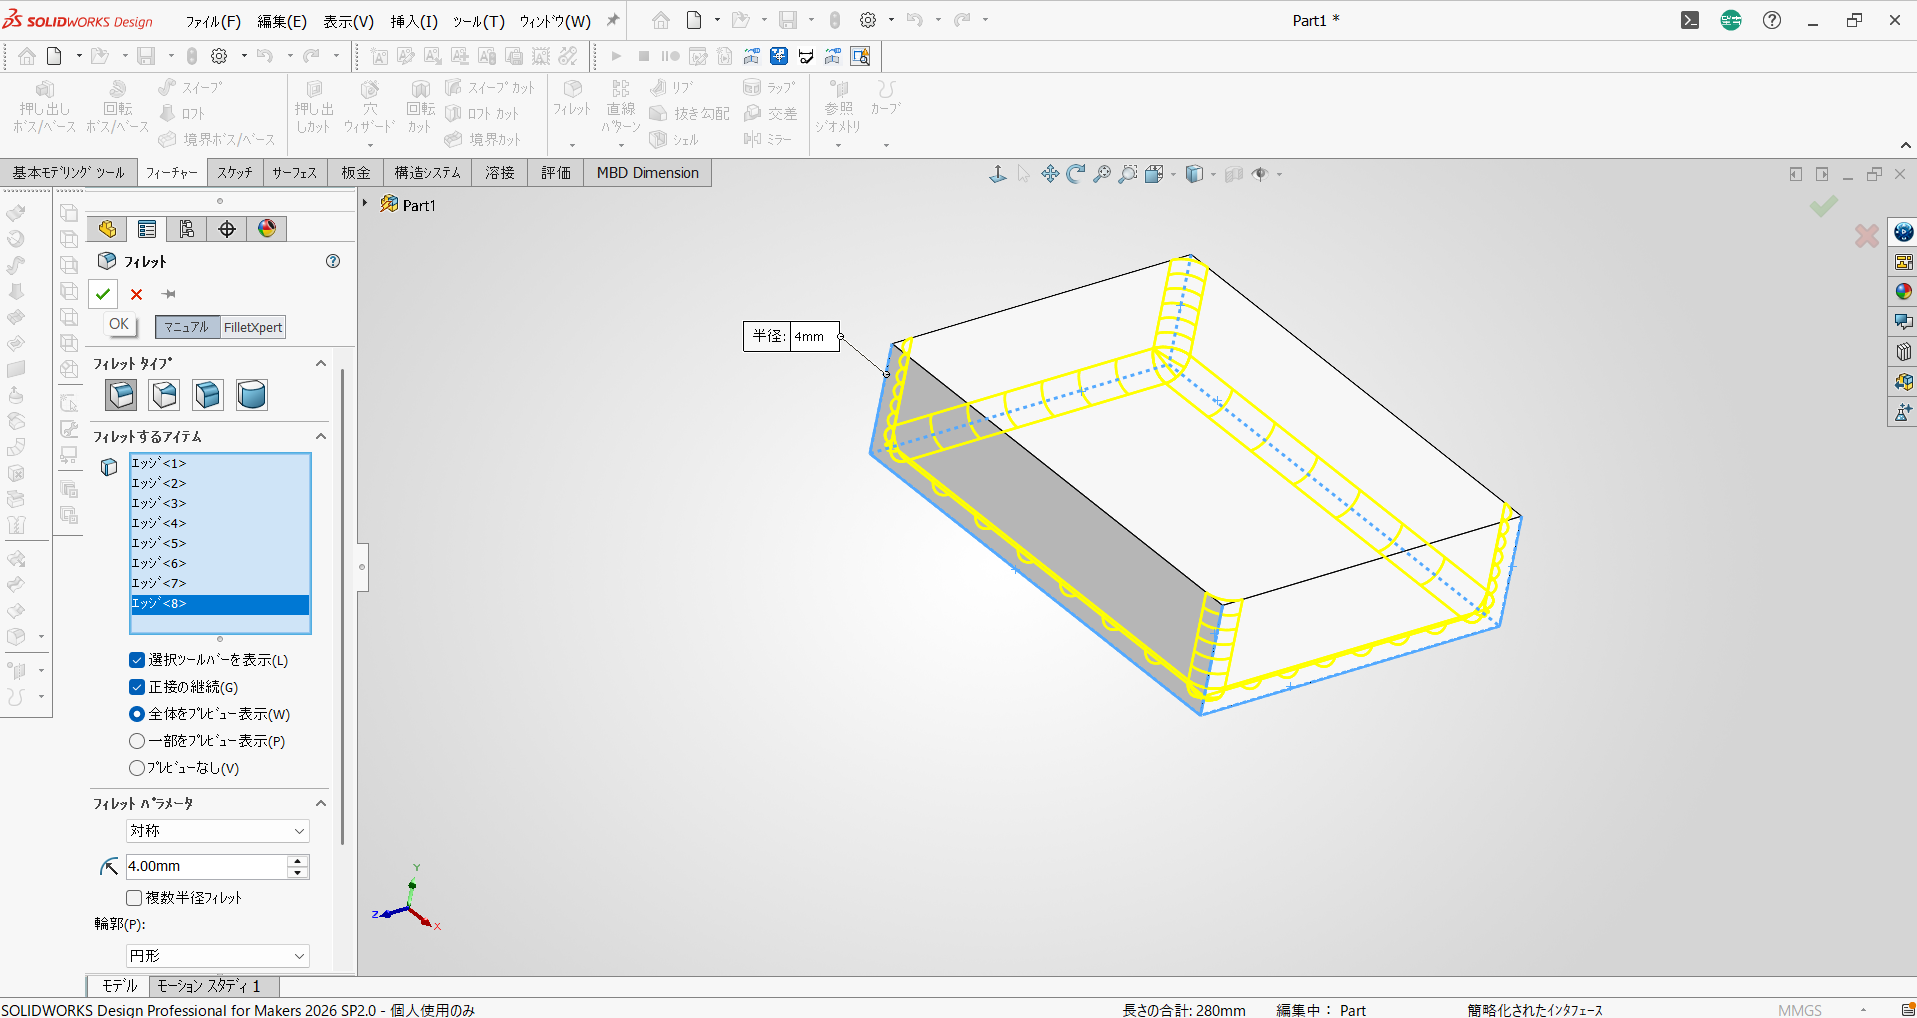Open fillet help question mark icon
This screenshot has height=1018, width=1917.
tap(333, 261)
